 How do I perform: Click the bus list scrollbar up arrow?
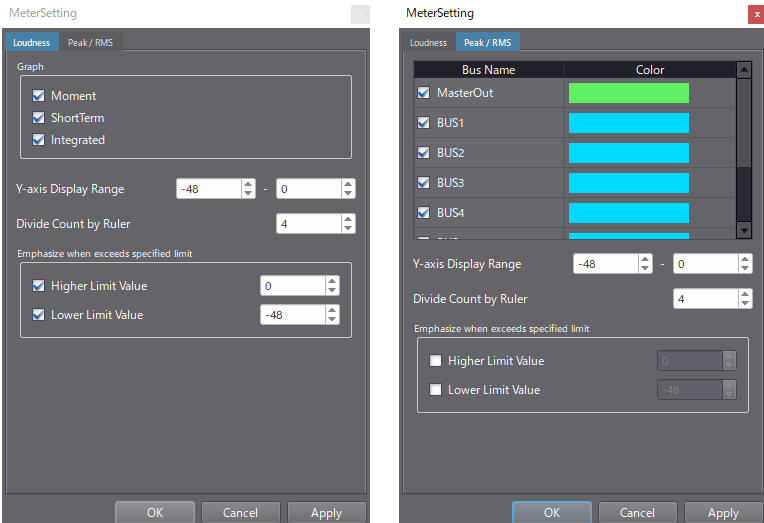click(x=743, y=70)
